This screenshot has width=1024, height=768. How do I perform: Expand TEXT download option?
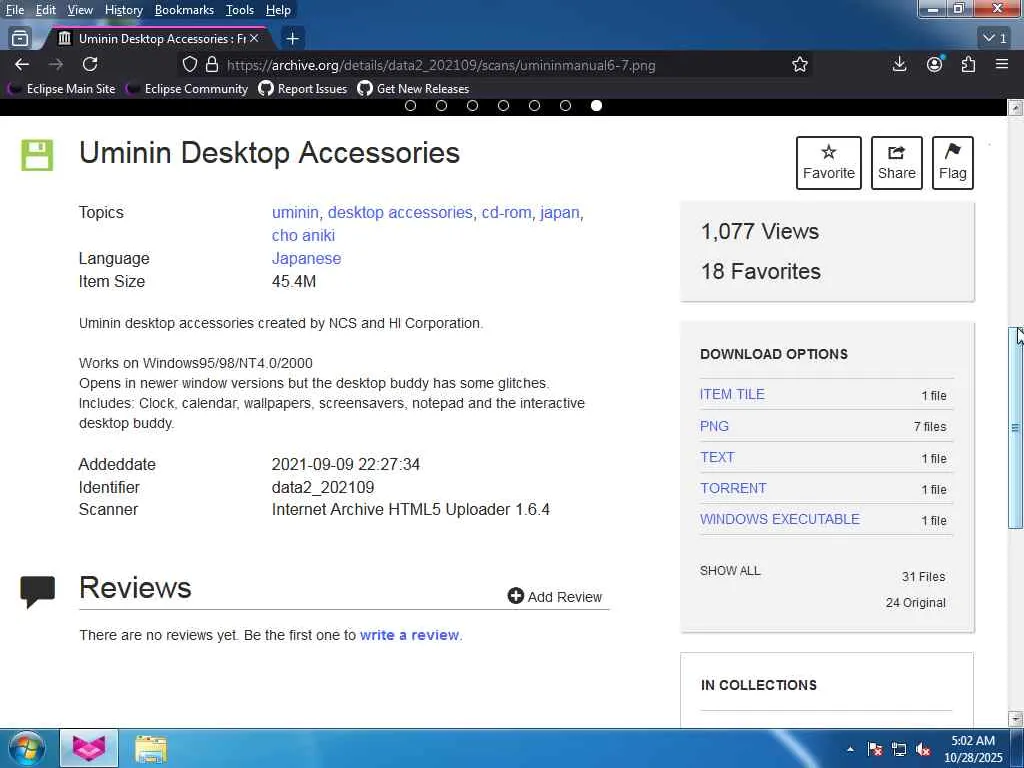click(x=717, y=457)
